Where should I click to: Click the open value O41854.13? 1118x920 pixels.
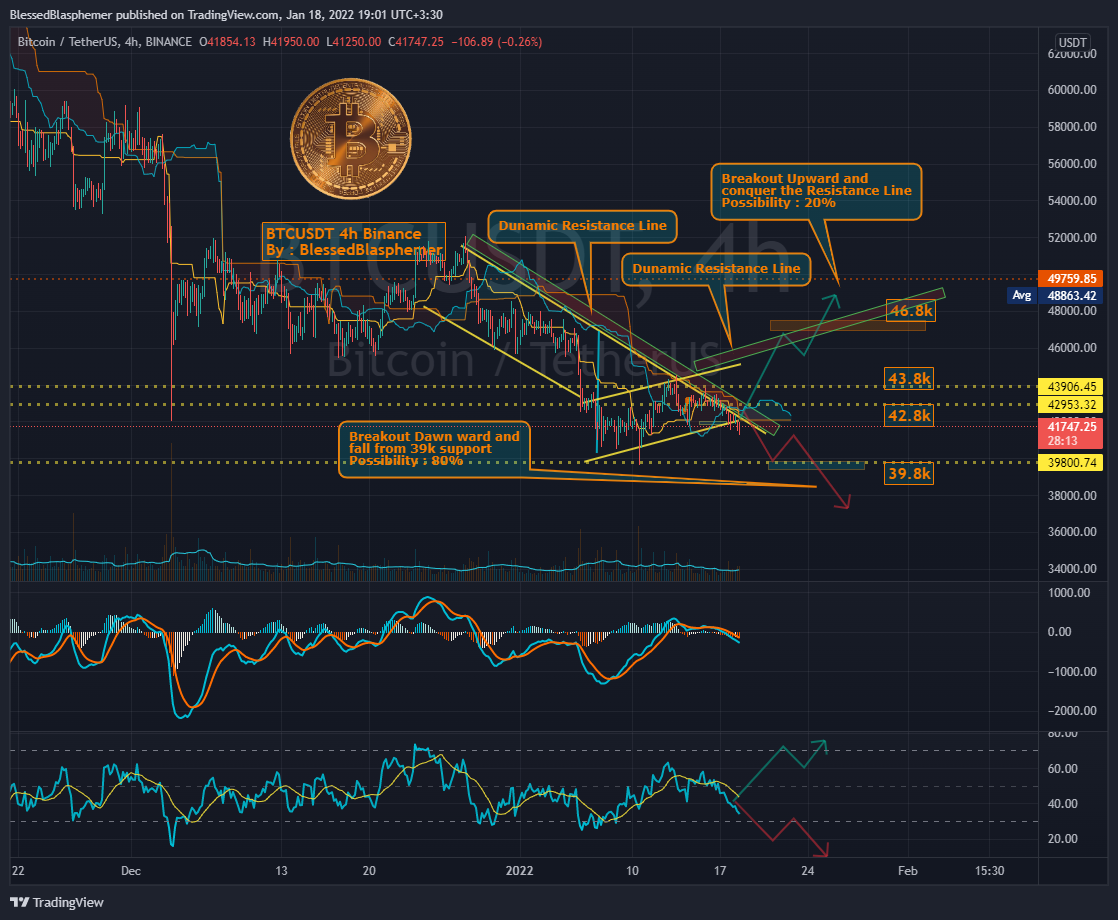click(227, 42)
